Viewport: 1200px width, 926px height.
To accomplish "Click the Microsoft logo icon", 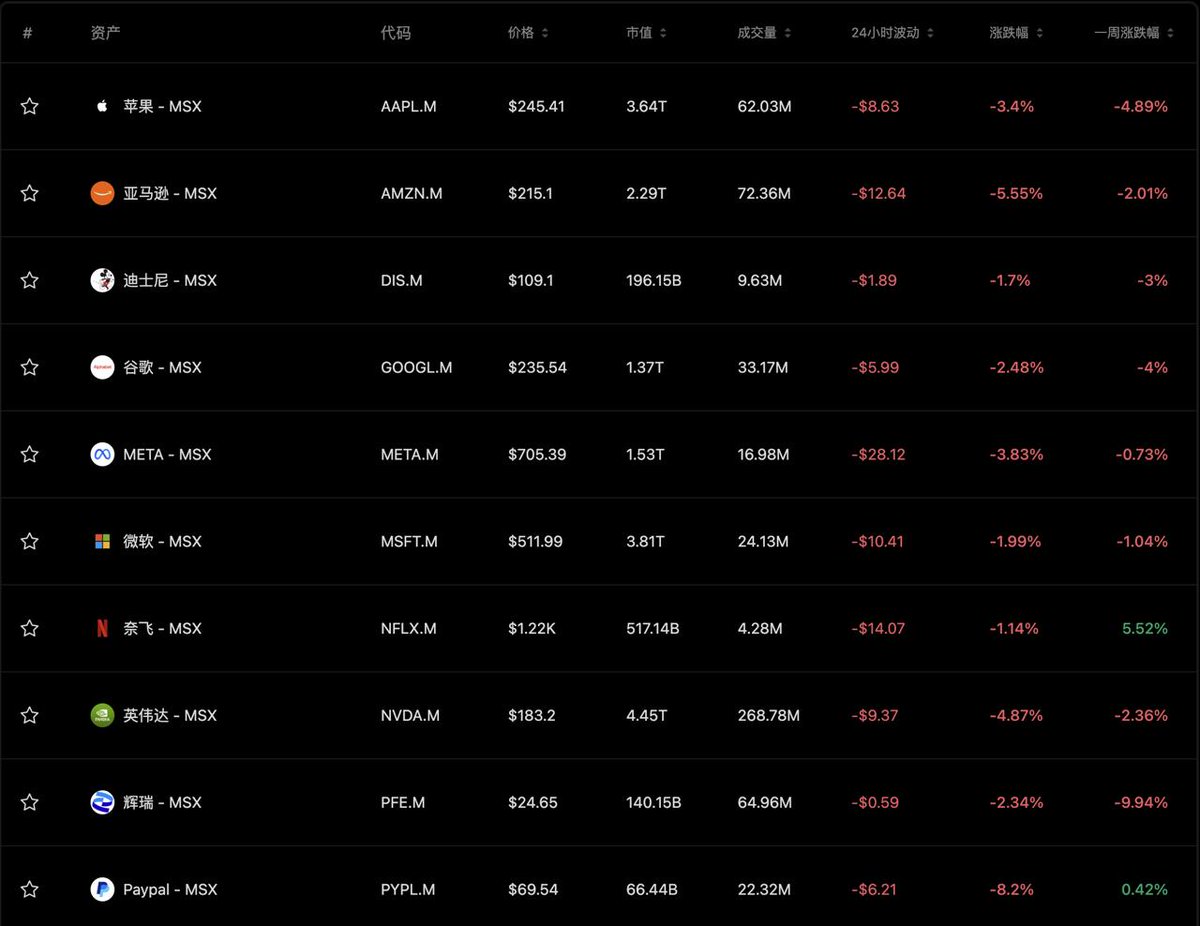I will tap(102, 541).
